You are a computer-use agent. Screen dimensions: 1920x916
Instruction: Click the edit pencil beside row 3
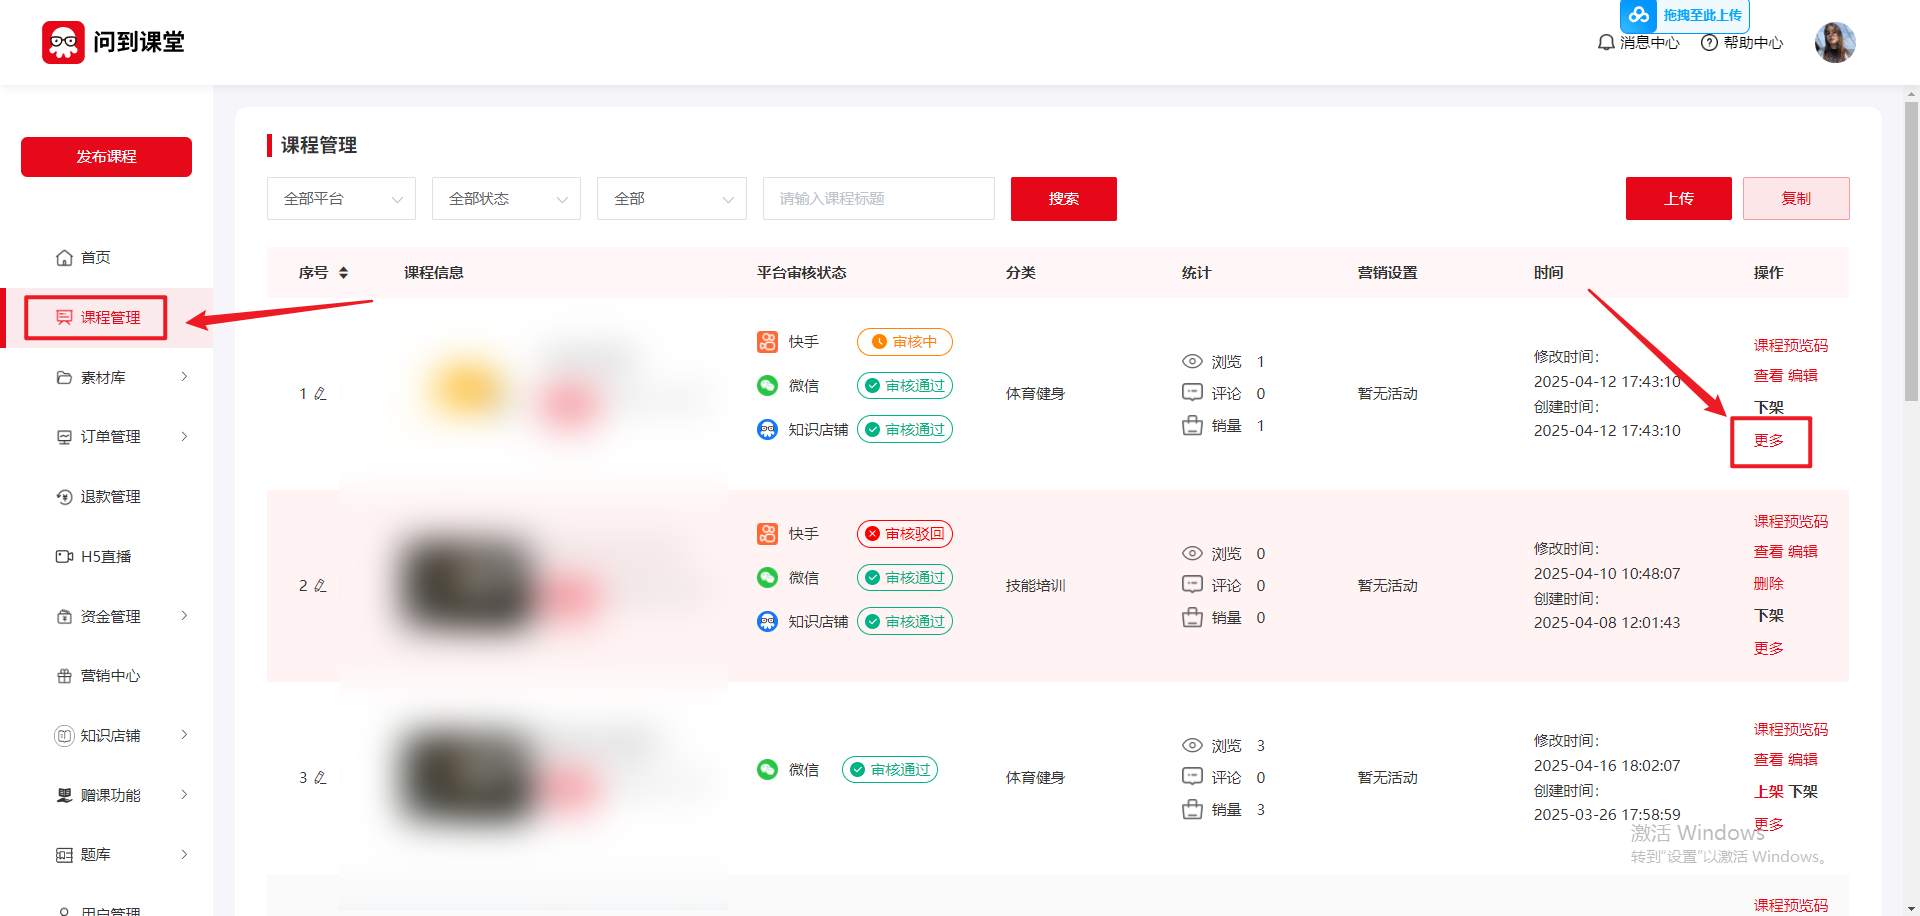320,778
